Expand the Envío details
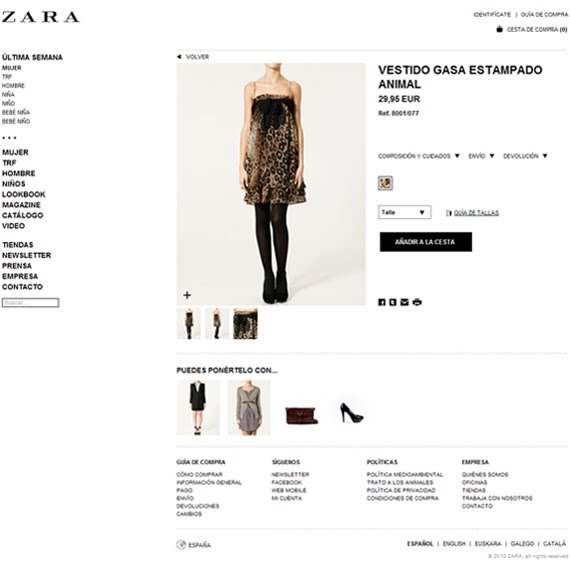 coord(481,156)
